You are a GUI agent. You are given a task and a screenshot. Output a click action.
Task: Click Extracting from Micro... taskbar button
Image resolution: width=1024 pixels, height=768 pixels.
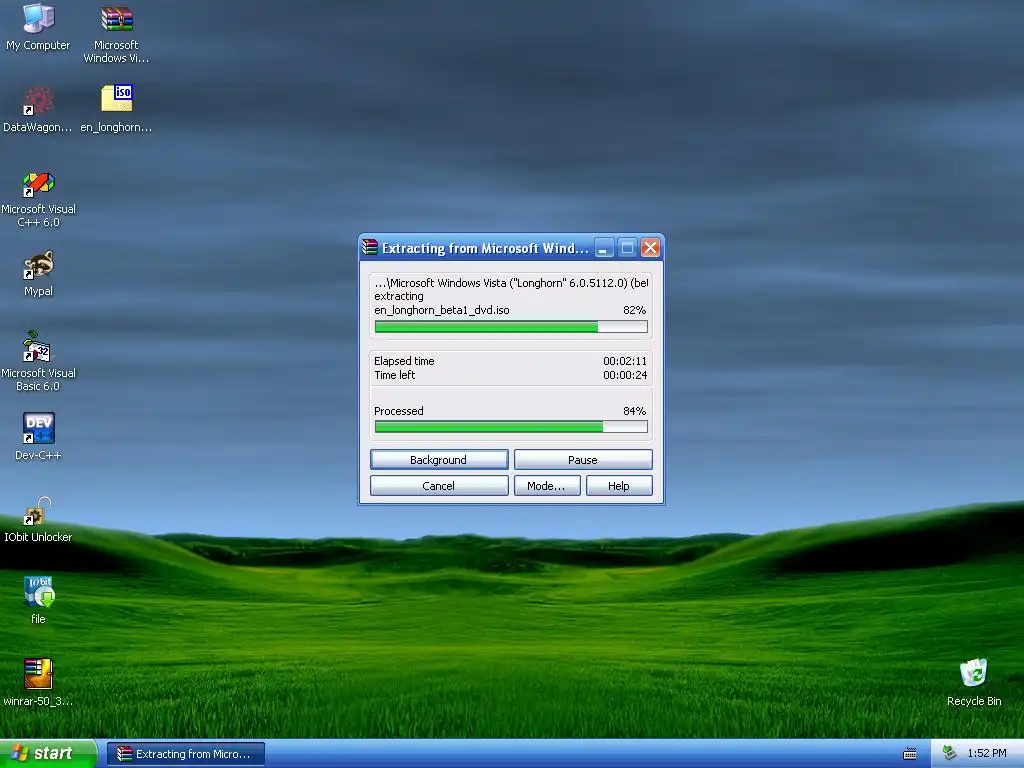click(x=186, y=754)
